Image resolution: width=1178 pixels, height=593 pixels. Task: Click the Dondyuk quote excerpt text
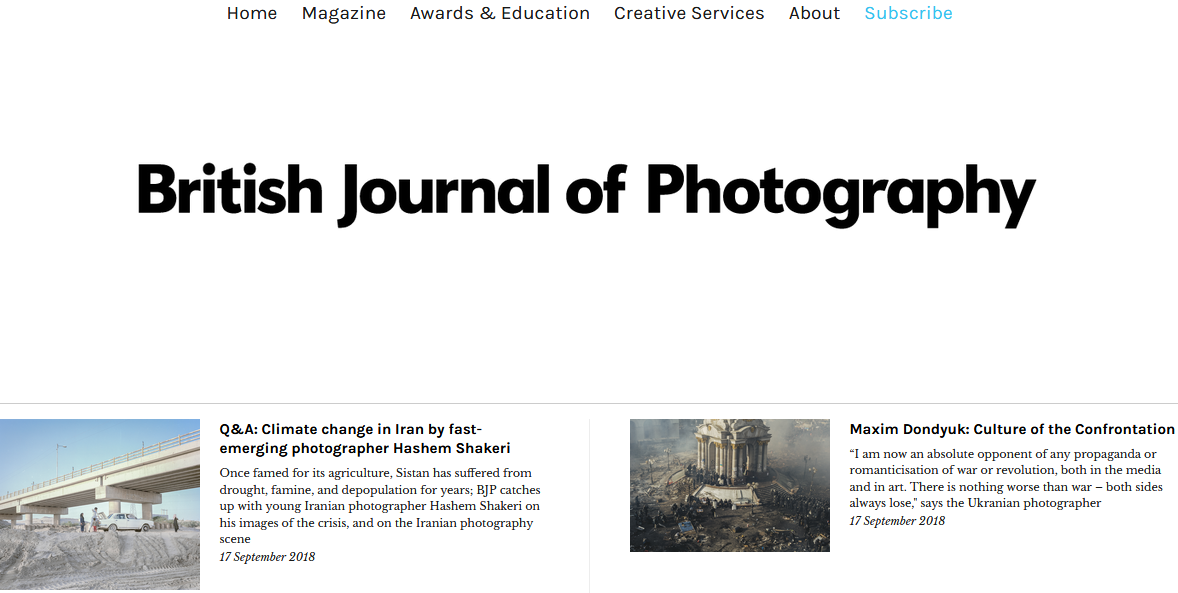1005,478
